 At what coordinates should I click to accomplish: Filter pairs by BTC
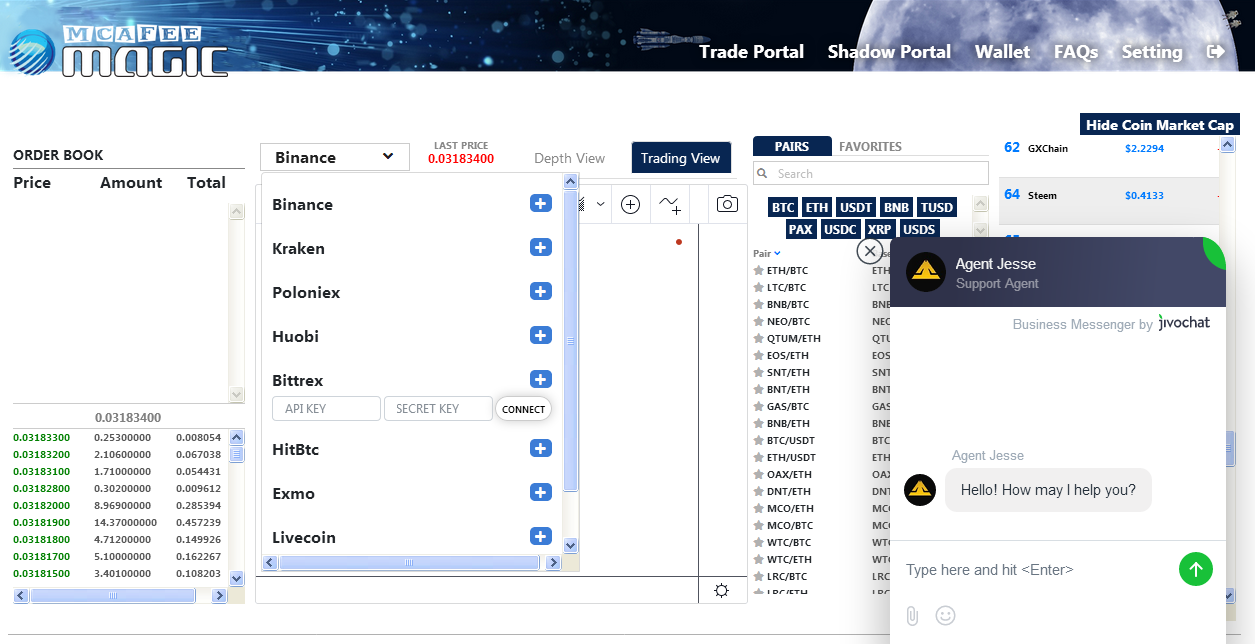click(783, 207)
